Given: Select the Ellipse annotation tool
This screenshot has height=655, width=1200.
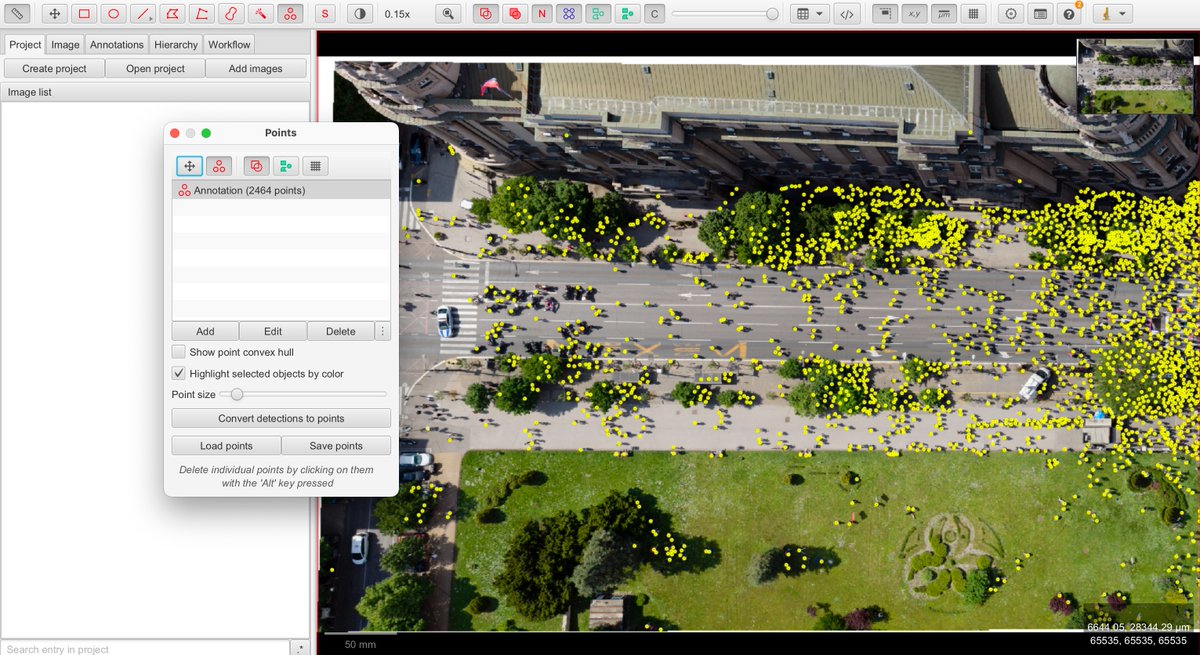Looking at the screenshot, I should [114, 14].
